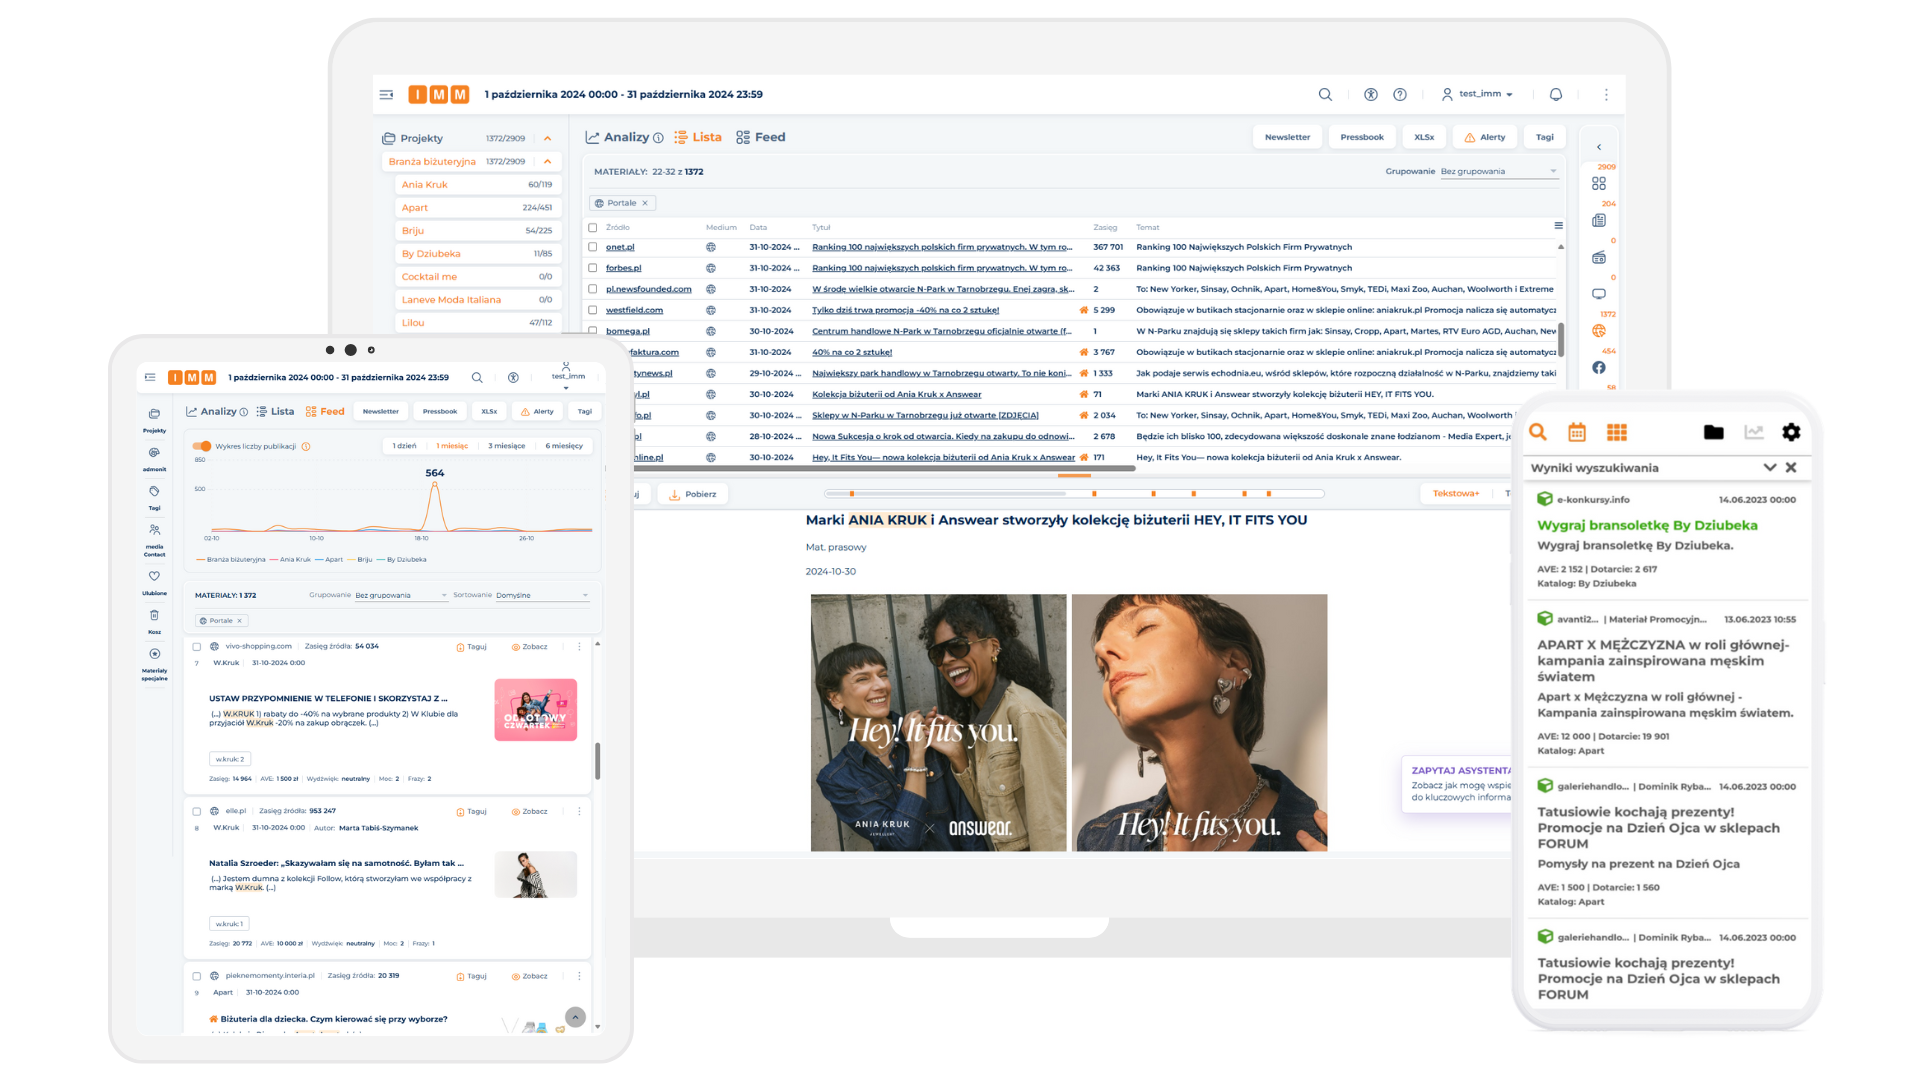Click the Pressbook button on desktop
Screen dimensions: 1920x1080
(1362, 137)
